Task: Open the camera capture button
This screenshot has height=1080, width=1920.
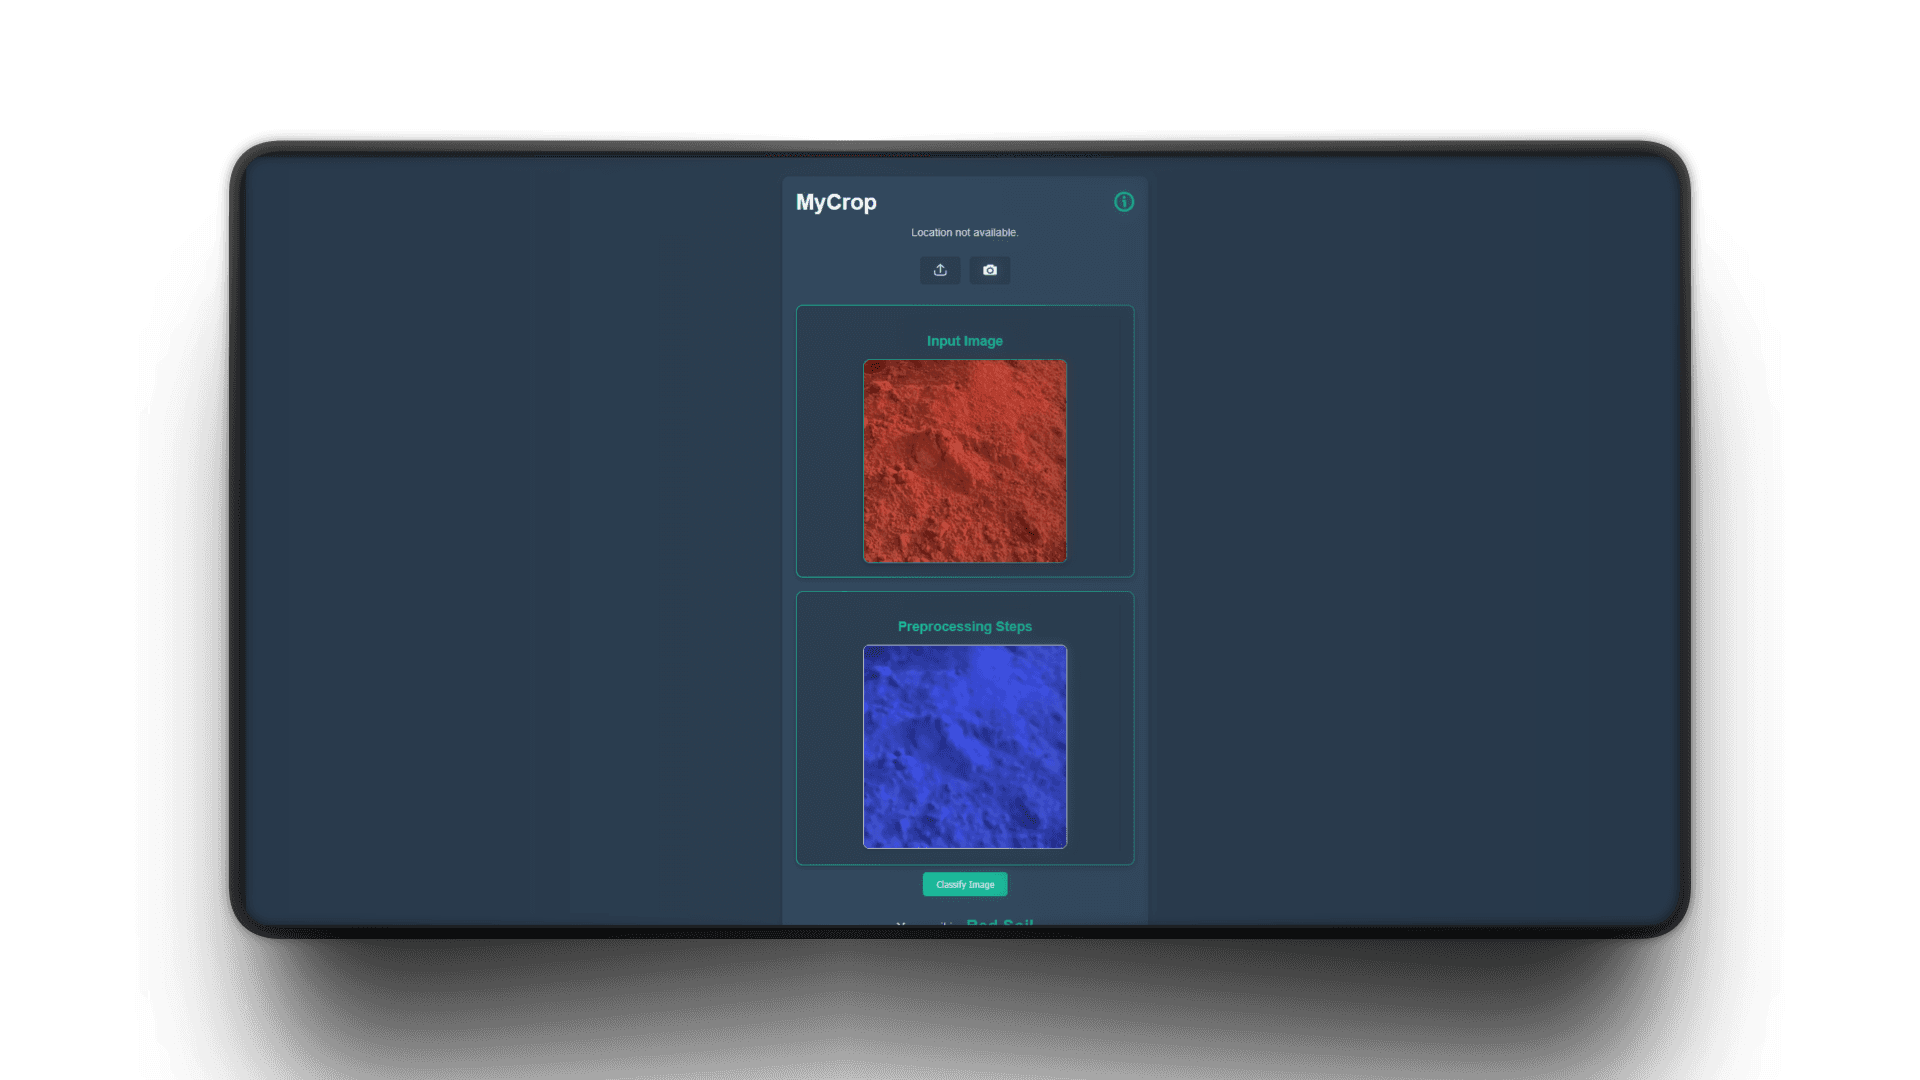Action: pos(990,270)
